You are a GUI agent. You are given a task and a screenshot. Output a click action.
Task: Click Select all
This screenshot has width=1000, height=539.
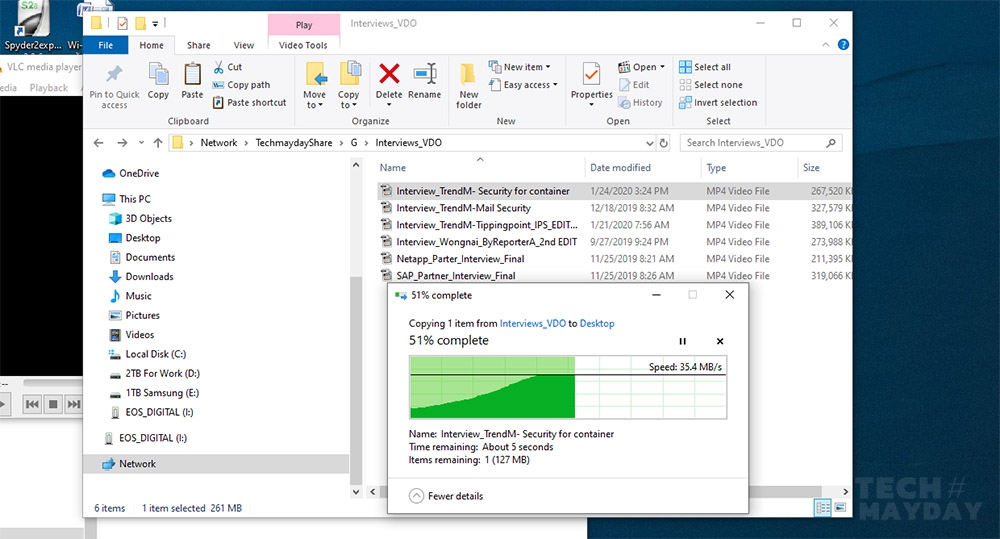point(705,67)
